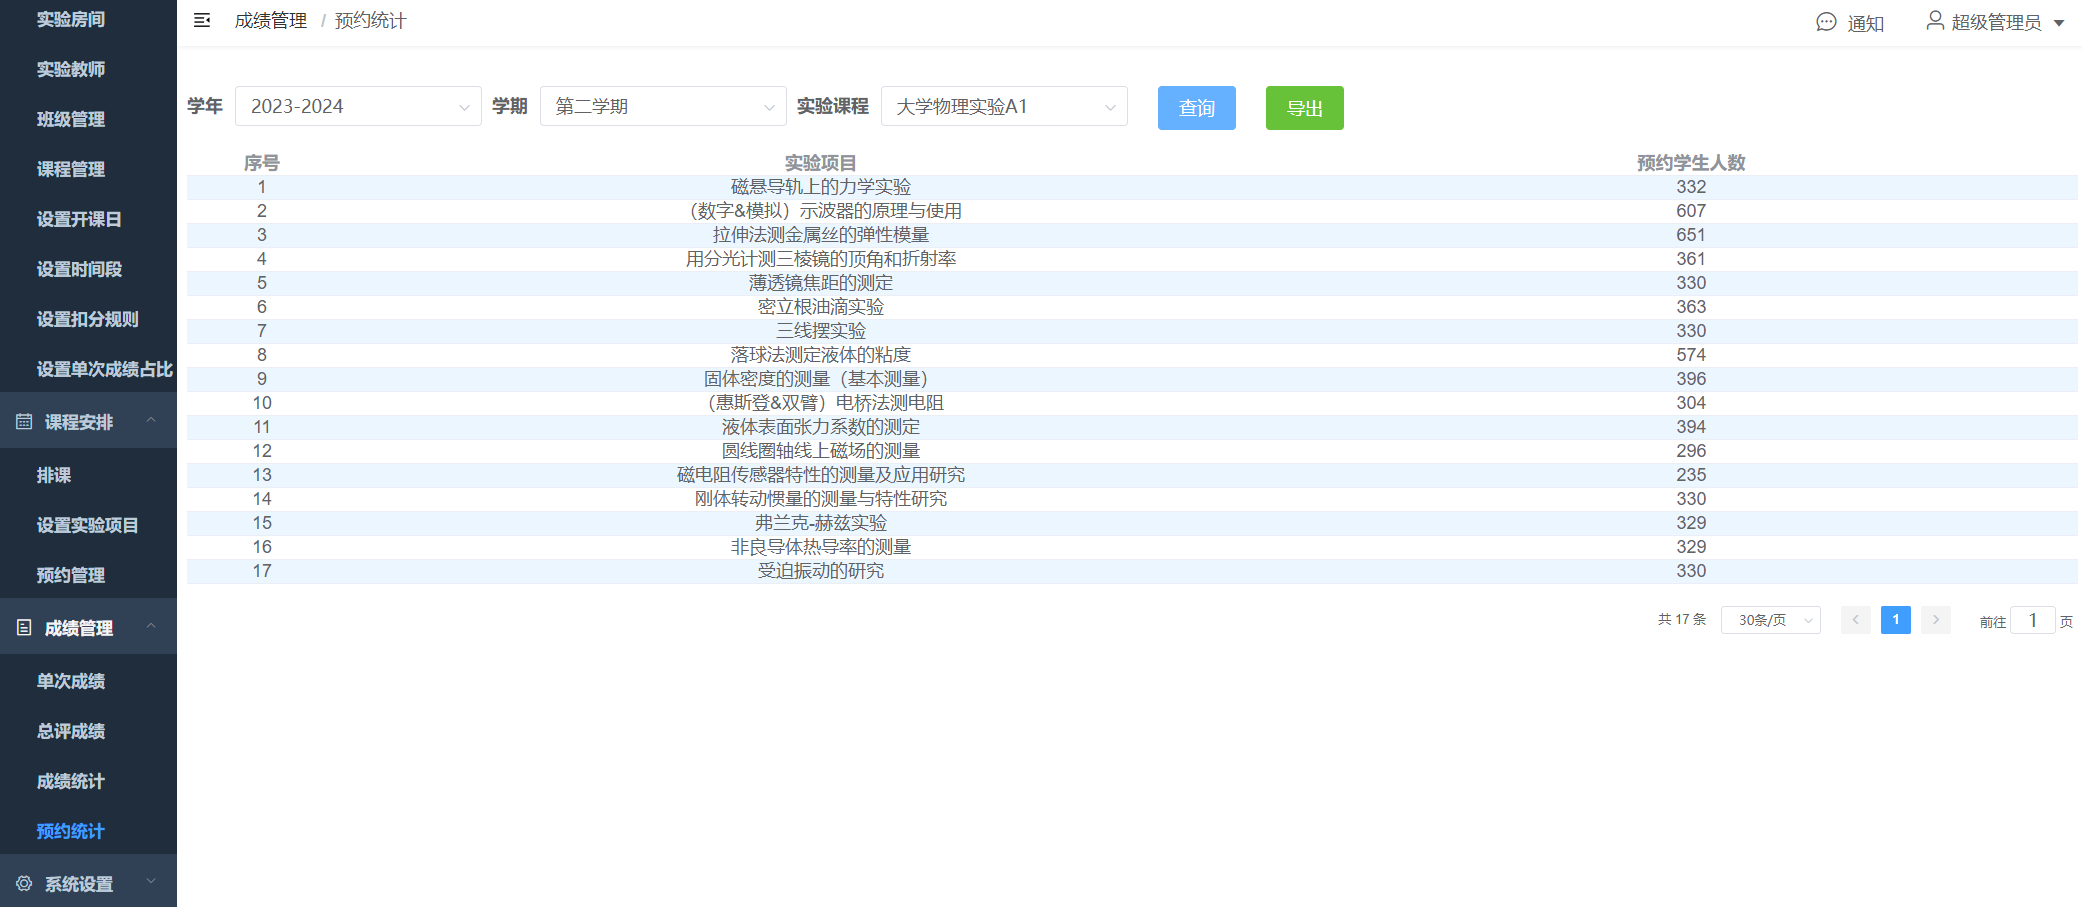Open 成绩统计 in the sidebar
This screenshot has height=907, width=2082.
71,781
